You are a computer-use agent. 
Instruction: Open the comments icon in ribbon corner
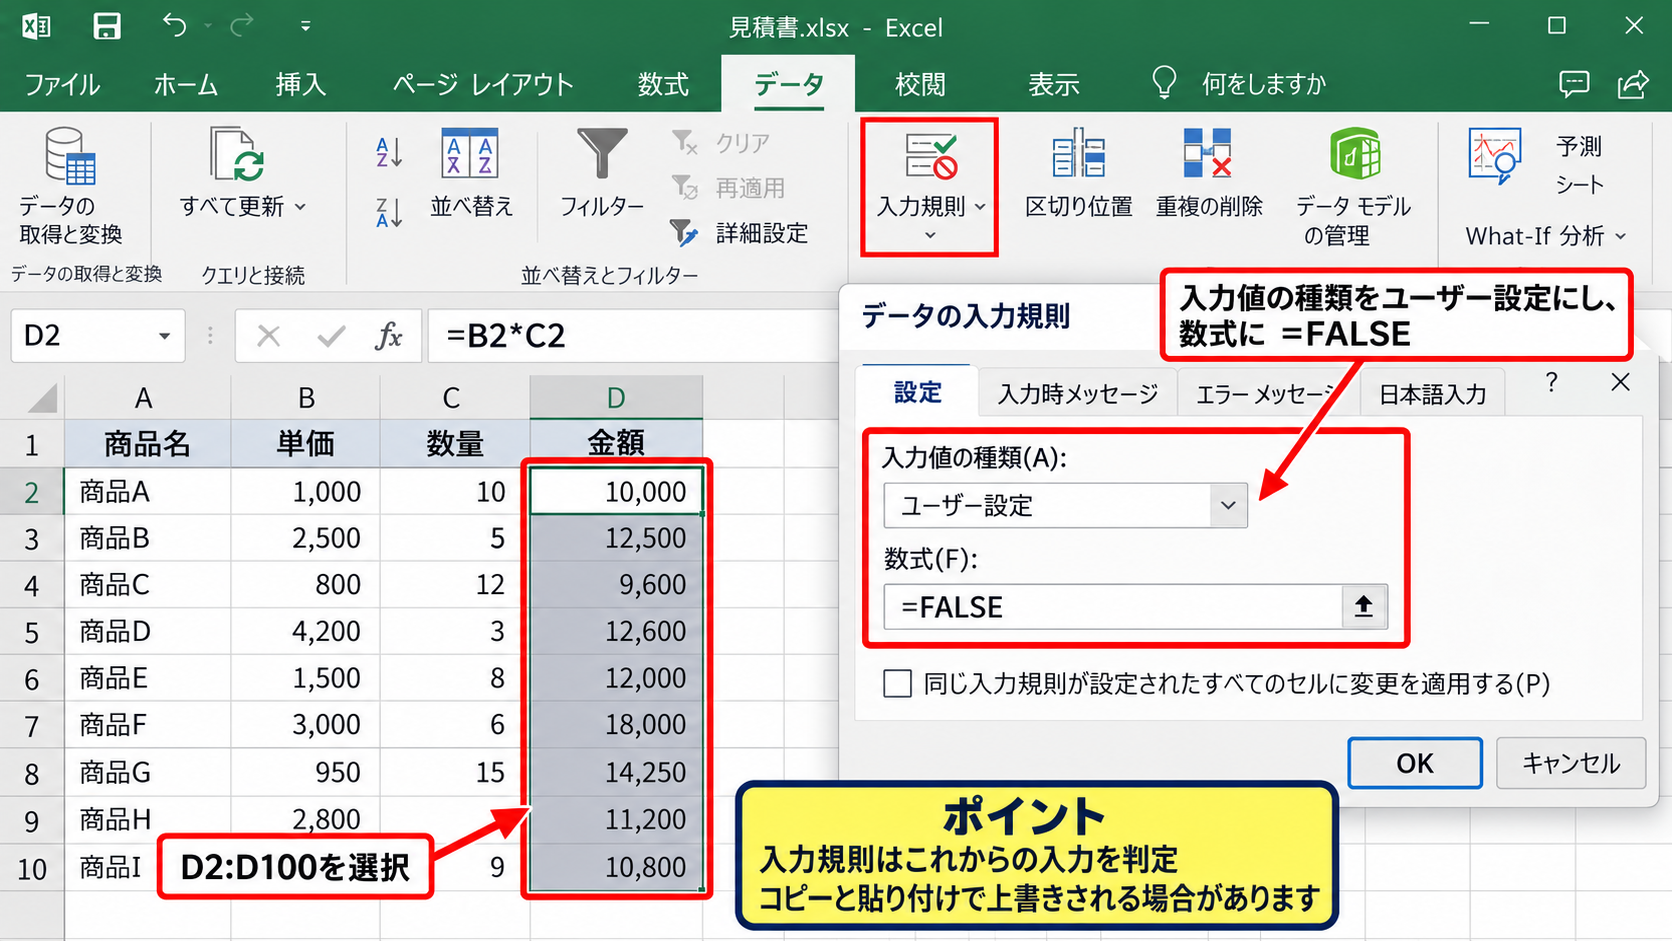pyautogui.click(x=1574, y=84)
